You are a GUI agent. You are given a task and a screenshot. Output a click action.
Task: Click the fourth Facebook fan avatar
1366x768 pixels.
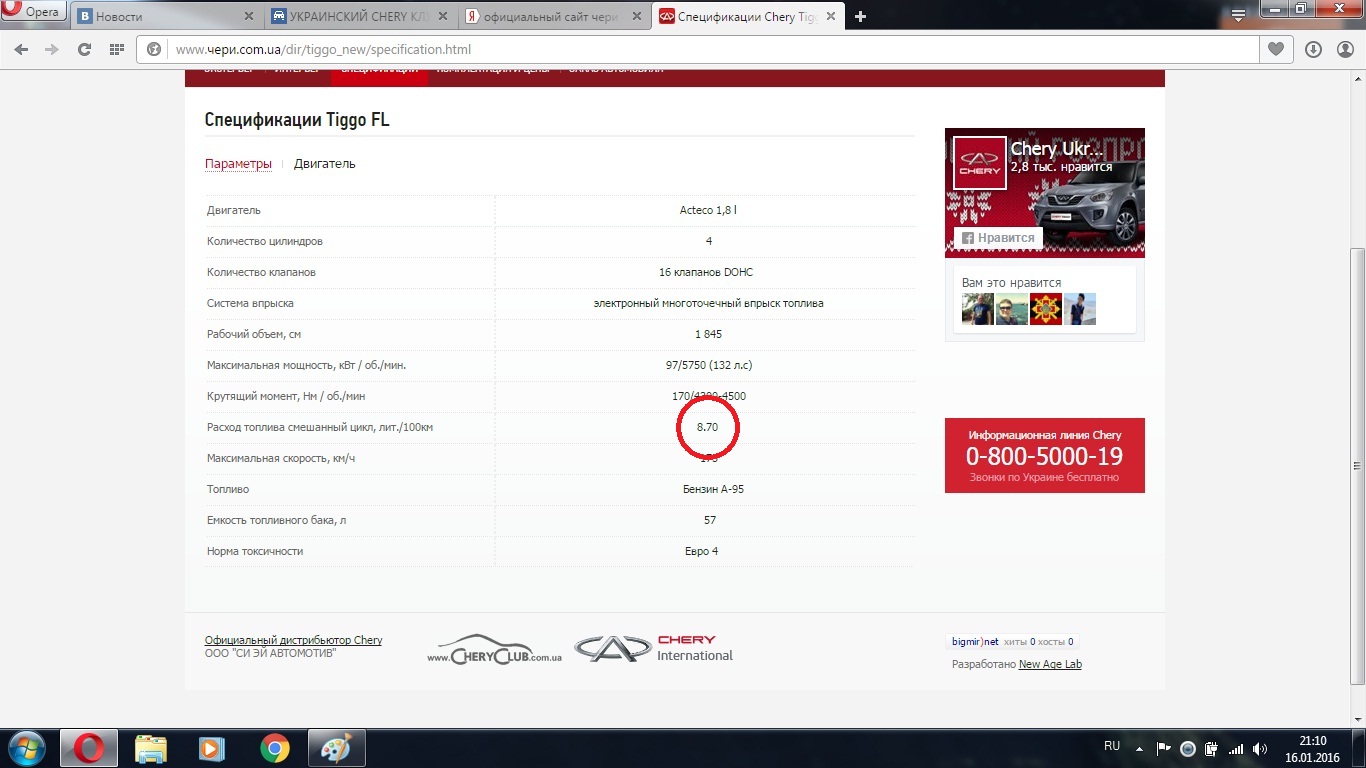[1080, 309]
